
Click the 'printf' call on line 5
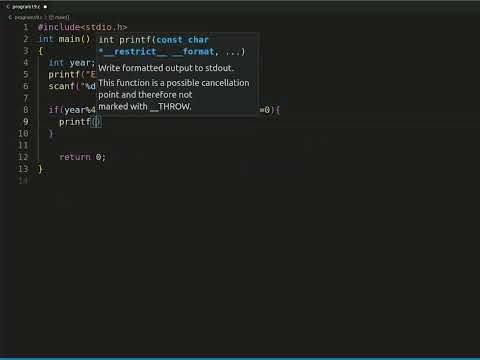click(x=64, y=74)
